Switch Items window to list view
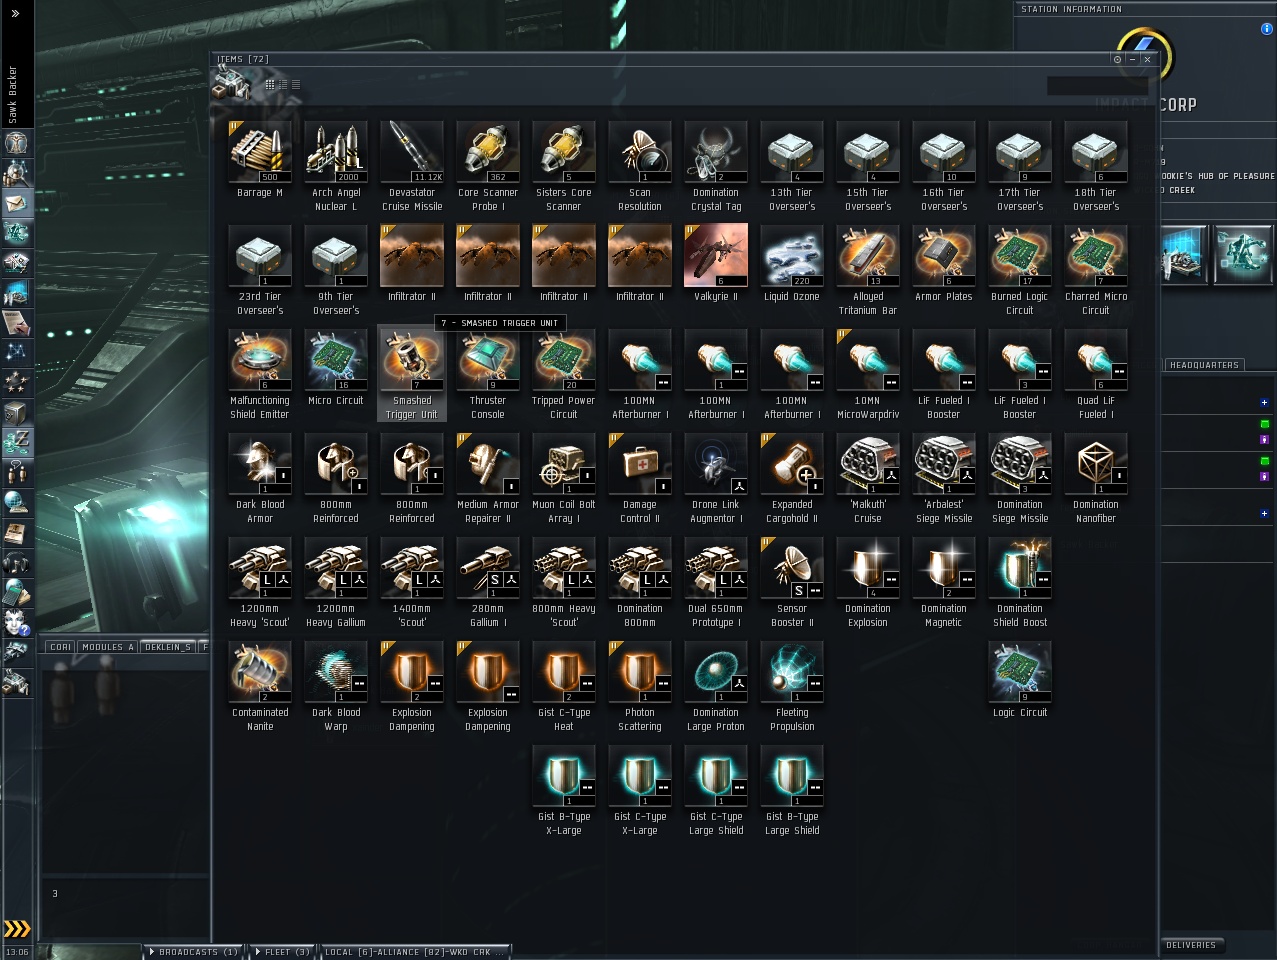1277x960 pixels. pos(296,85)
